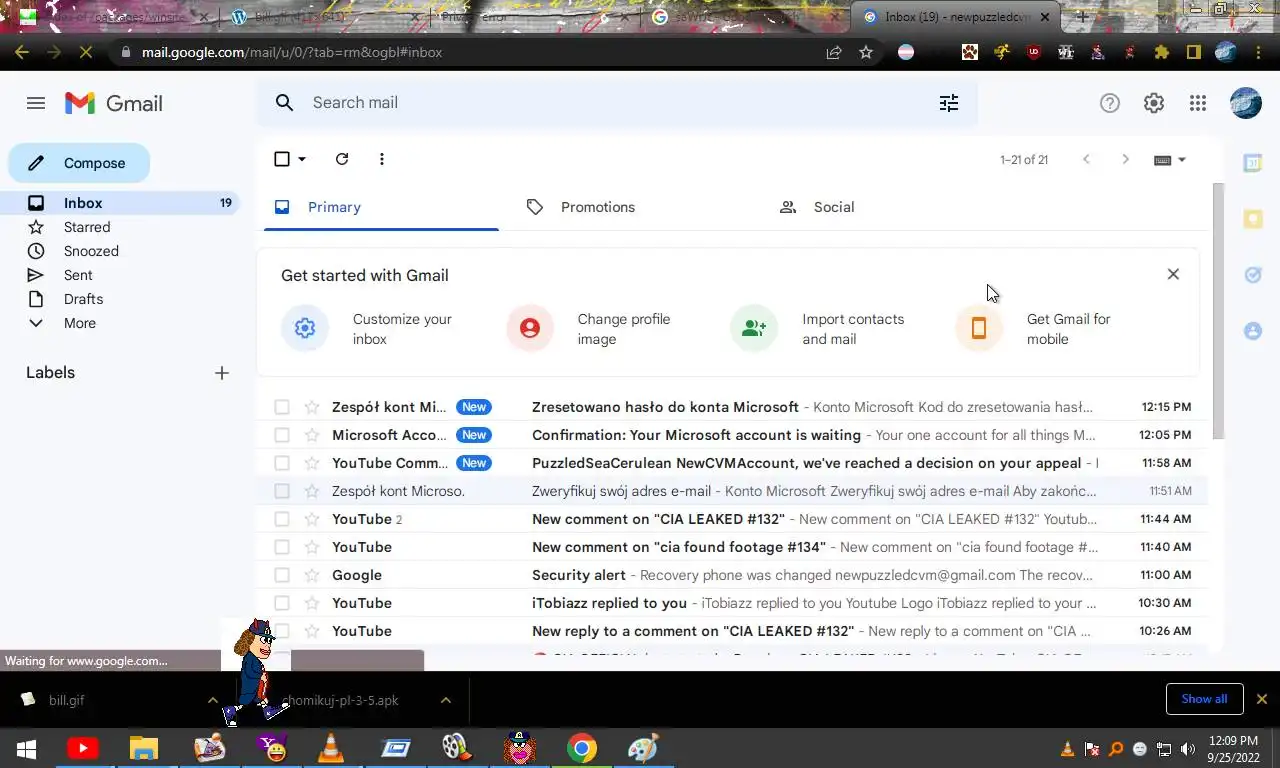
Task: Stop loading the page in the browser
Action: (86, 52)
